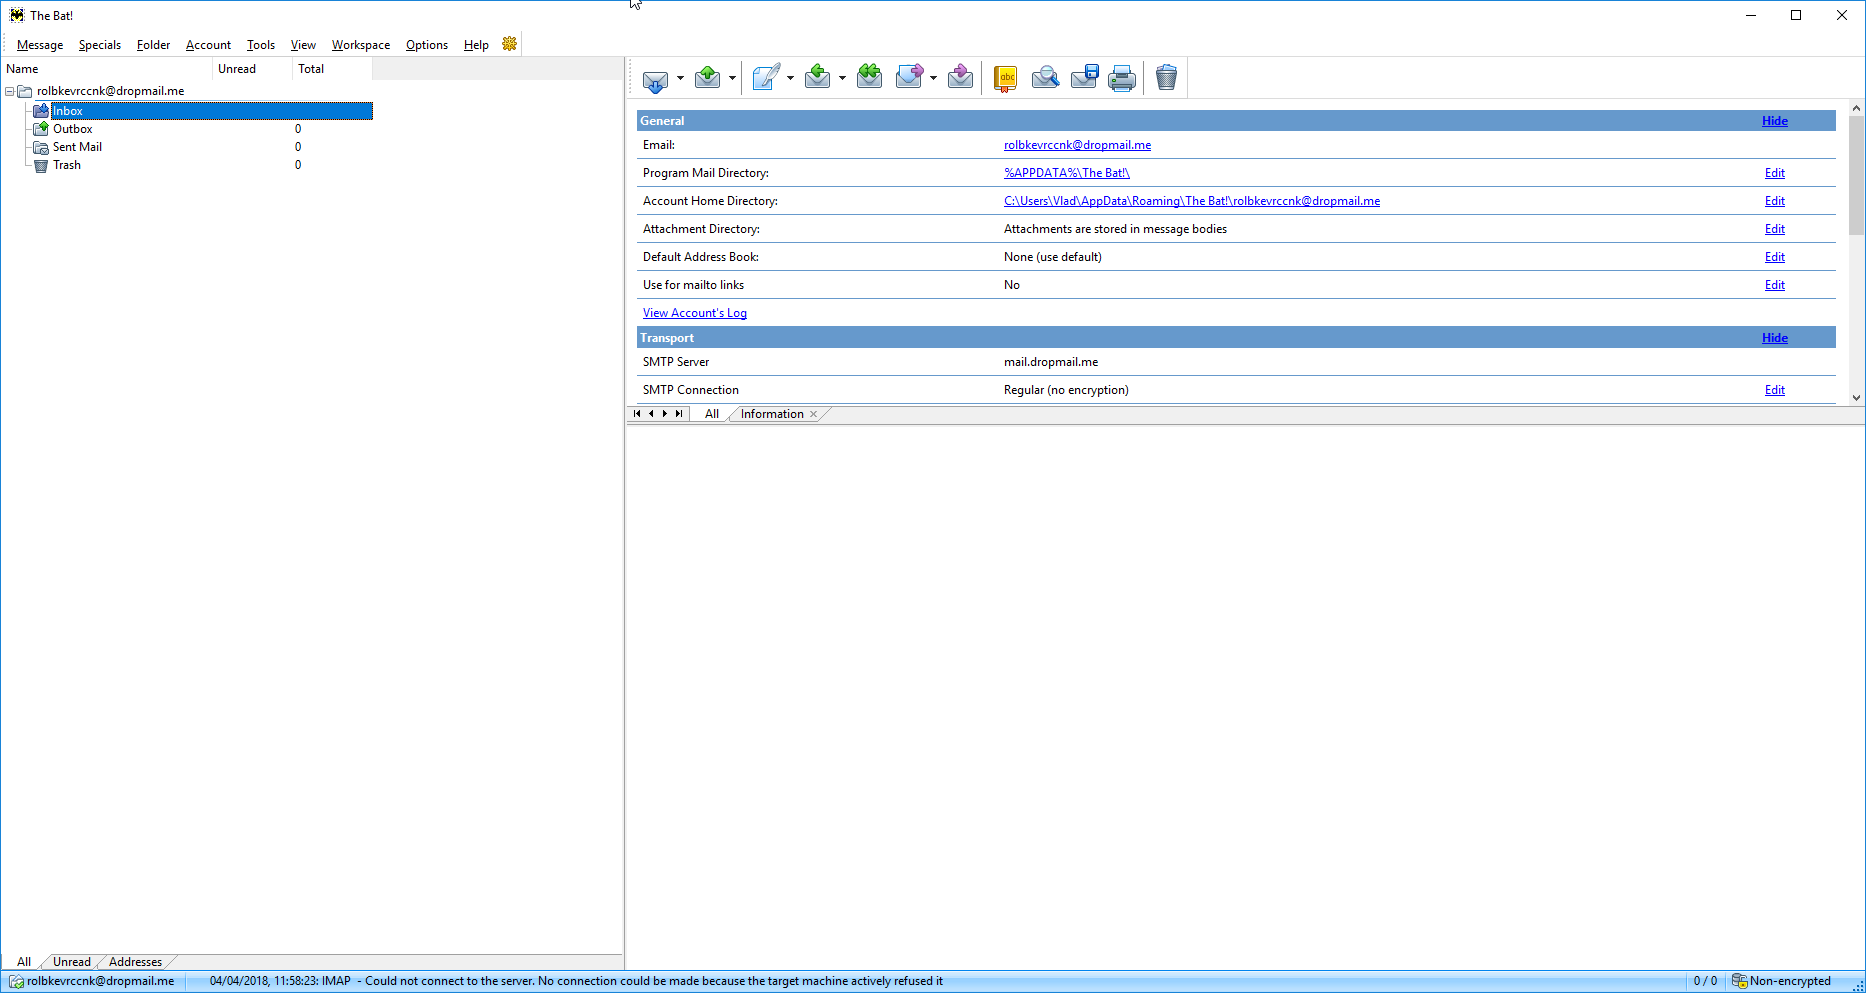Click the Total column header
The image size is (1866, 993).
pyautogui.click(x=332, y=69)
